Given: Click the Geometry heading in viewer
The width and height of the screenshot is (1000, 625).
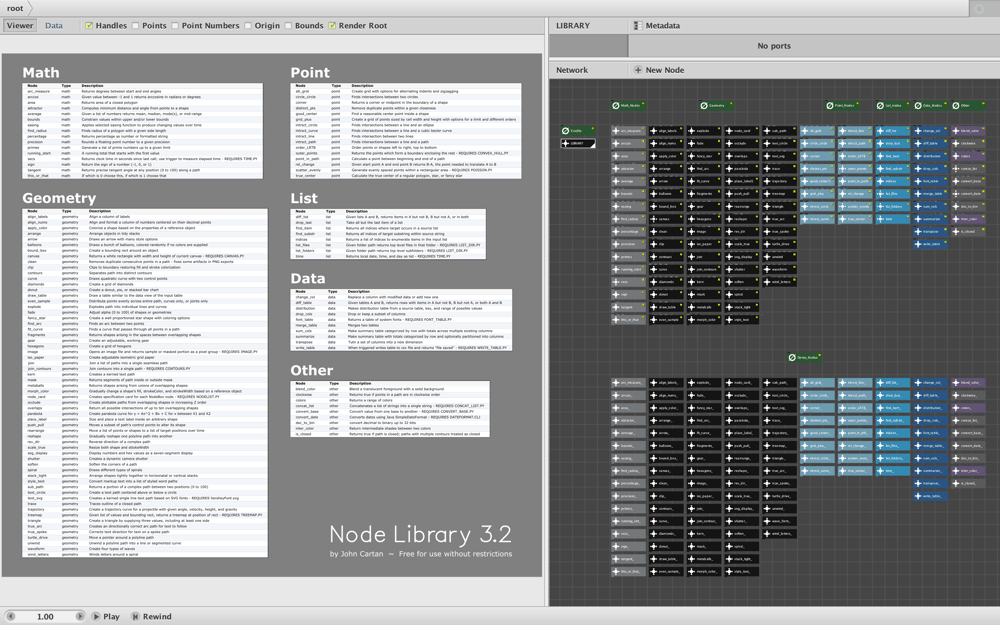Looking at the screenshot, I should 59,198.
